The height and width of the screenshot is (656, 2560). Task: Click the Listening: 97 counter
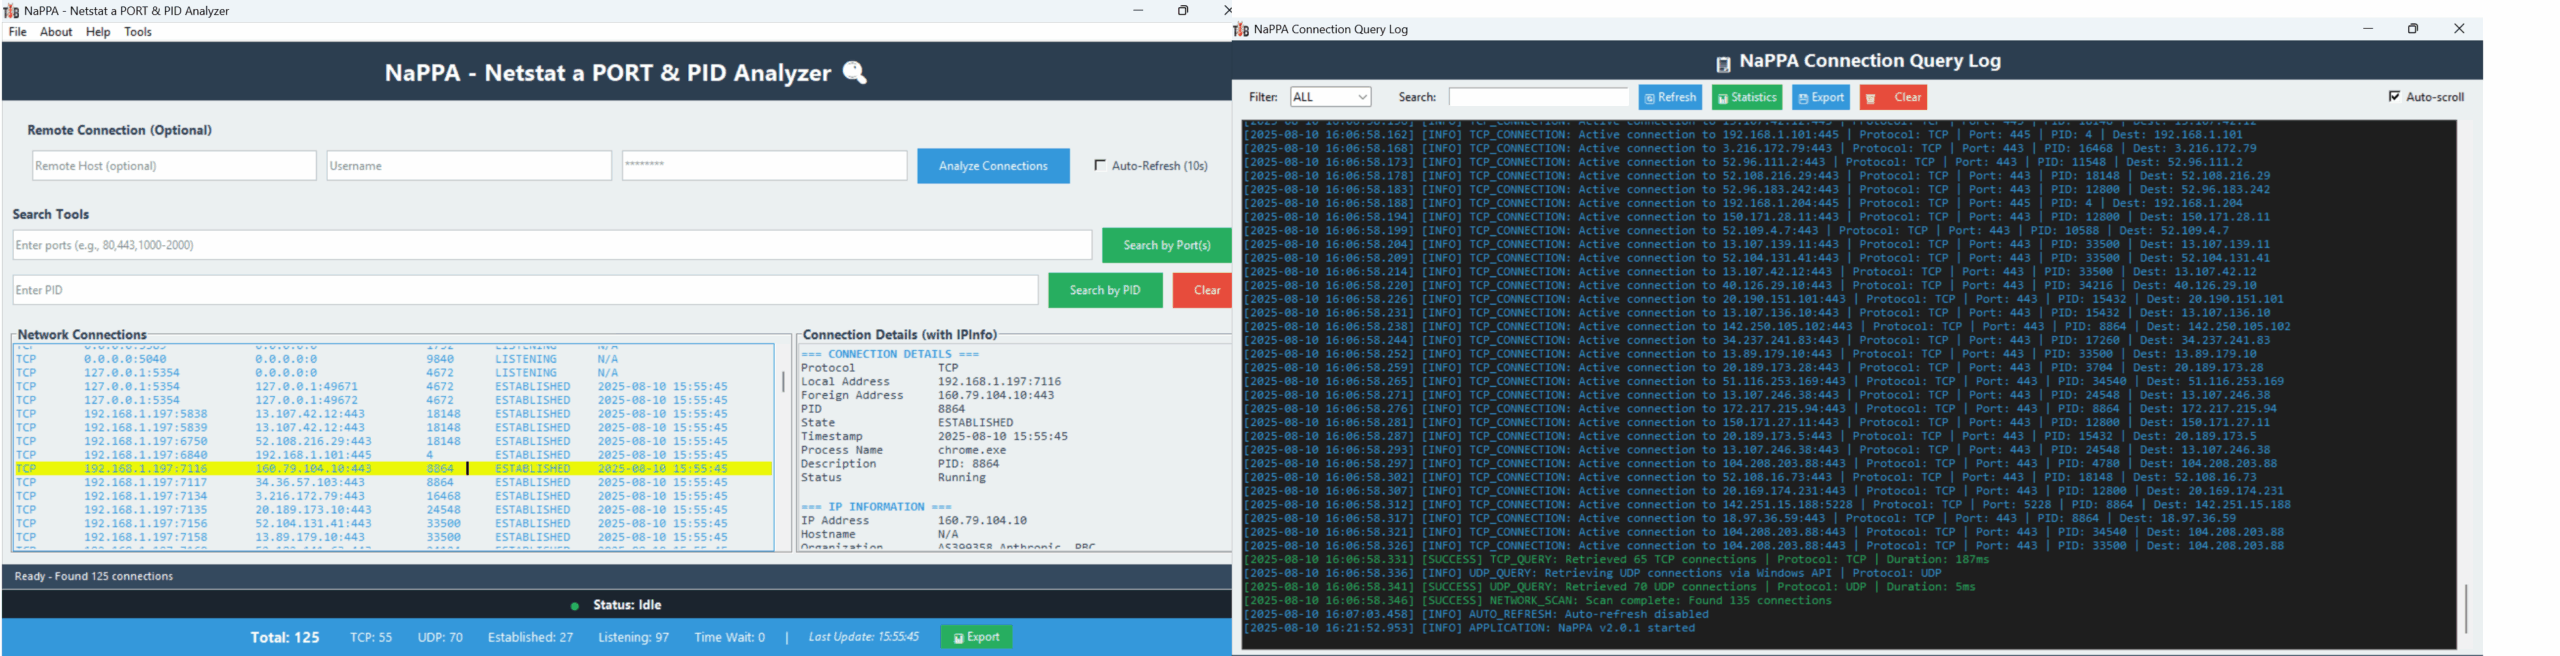point(634,637)
